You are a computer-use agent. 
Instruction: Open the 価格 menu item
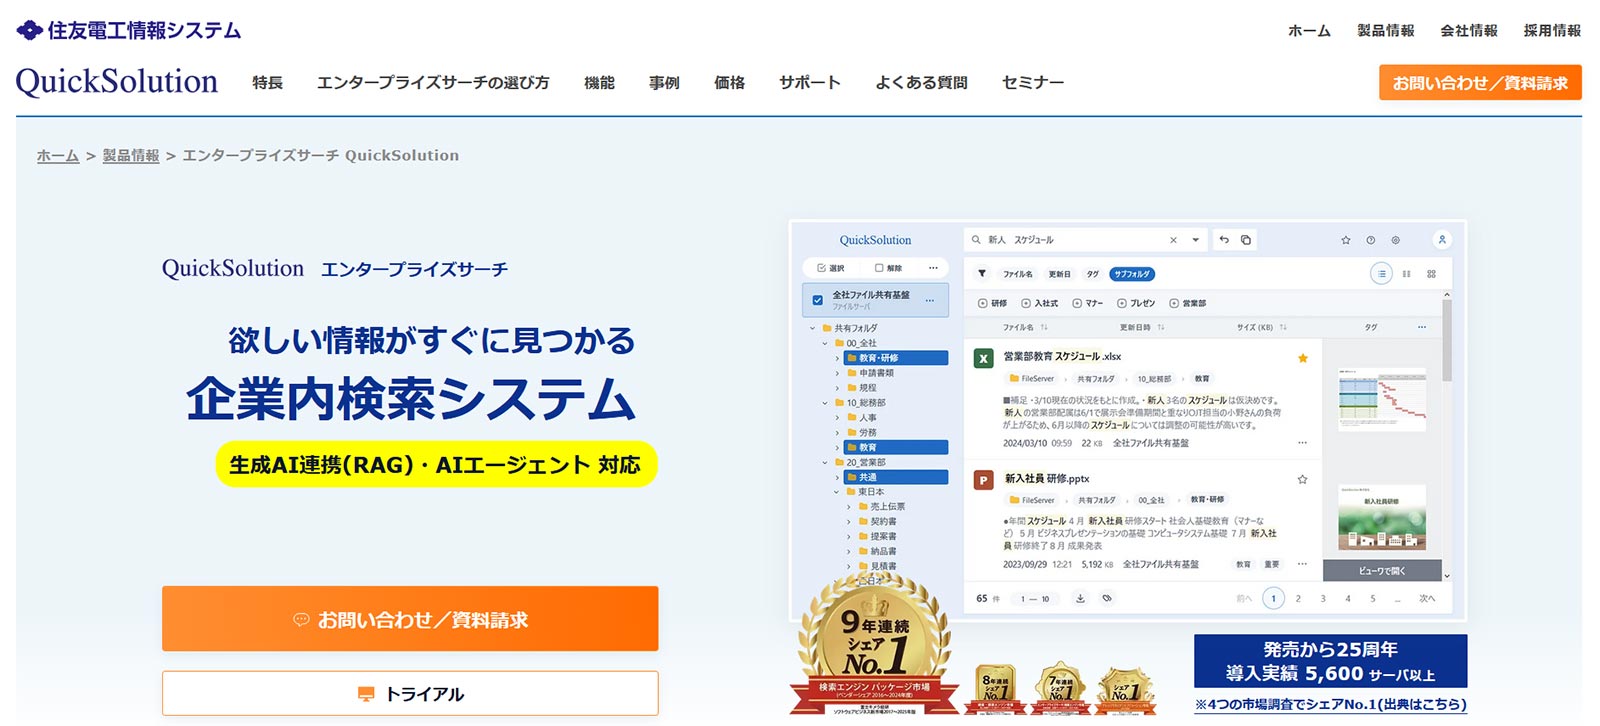click(729, 82)
